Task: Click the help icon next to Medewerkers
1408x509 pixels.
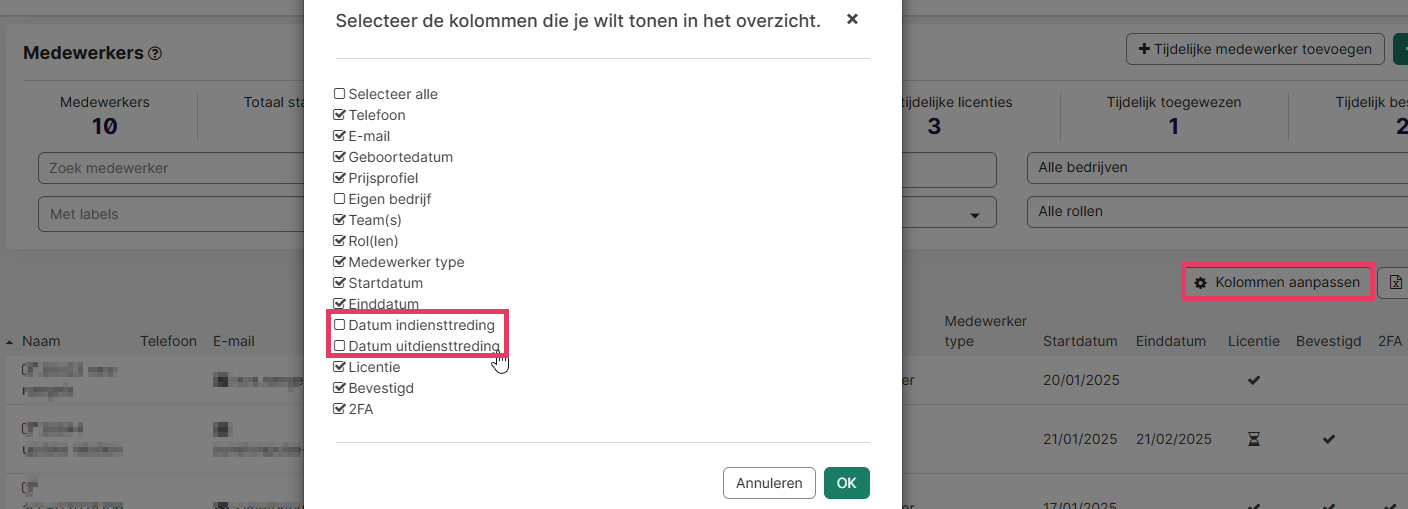Action: click(x=155, y=54)
